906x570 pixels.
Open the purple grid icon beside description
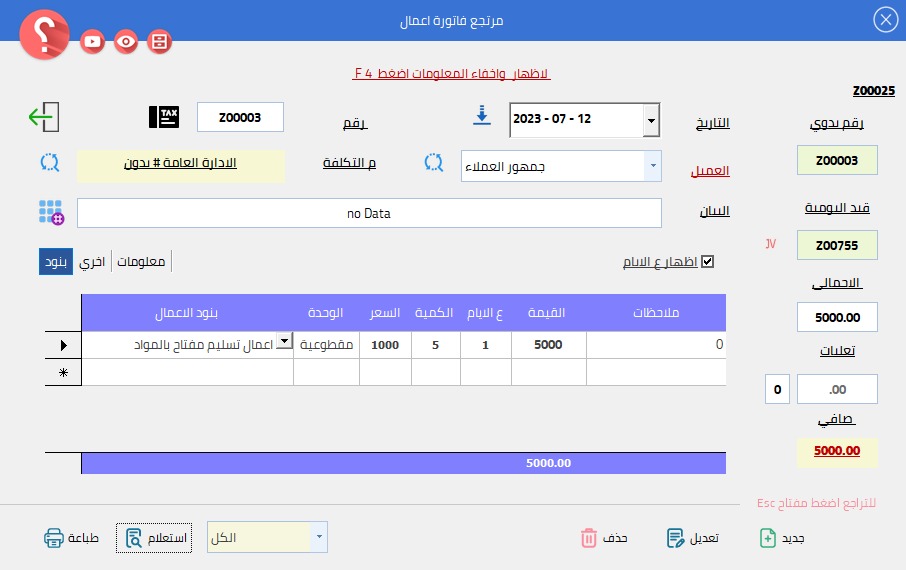[51, 212]
